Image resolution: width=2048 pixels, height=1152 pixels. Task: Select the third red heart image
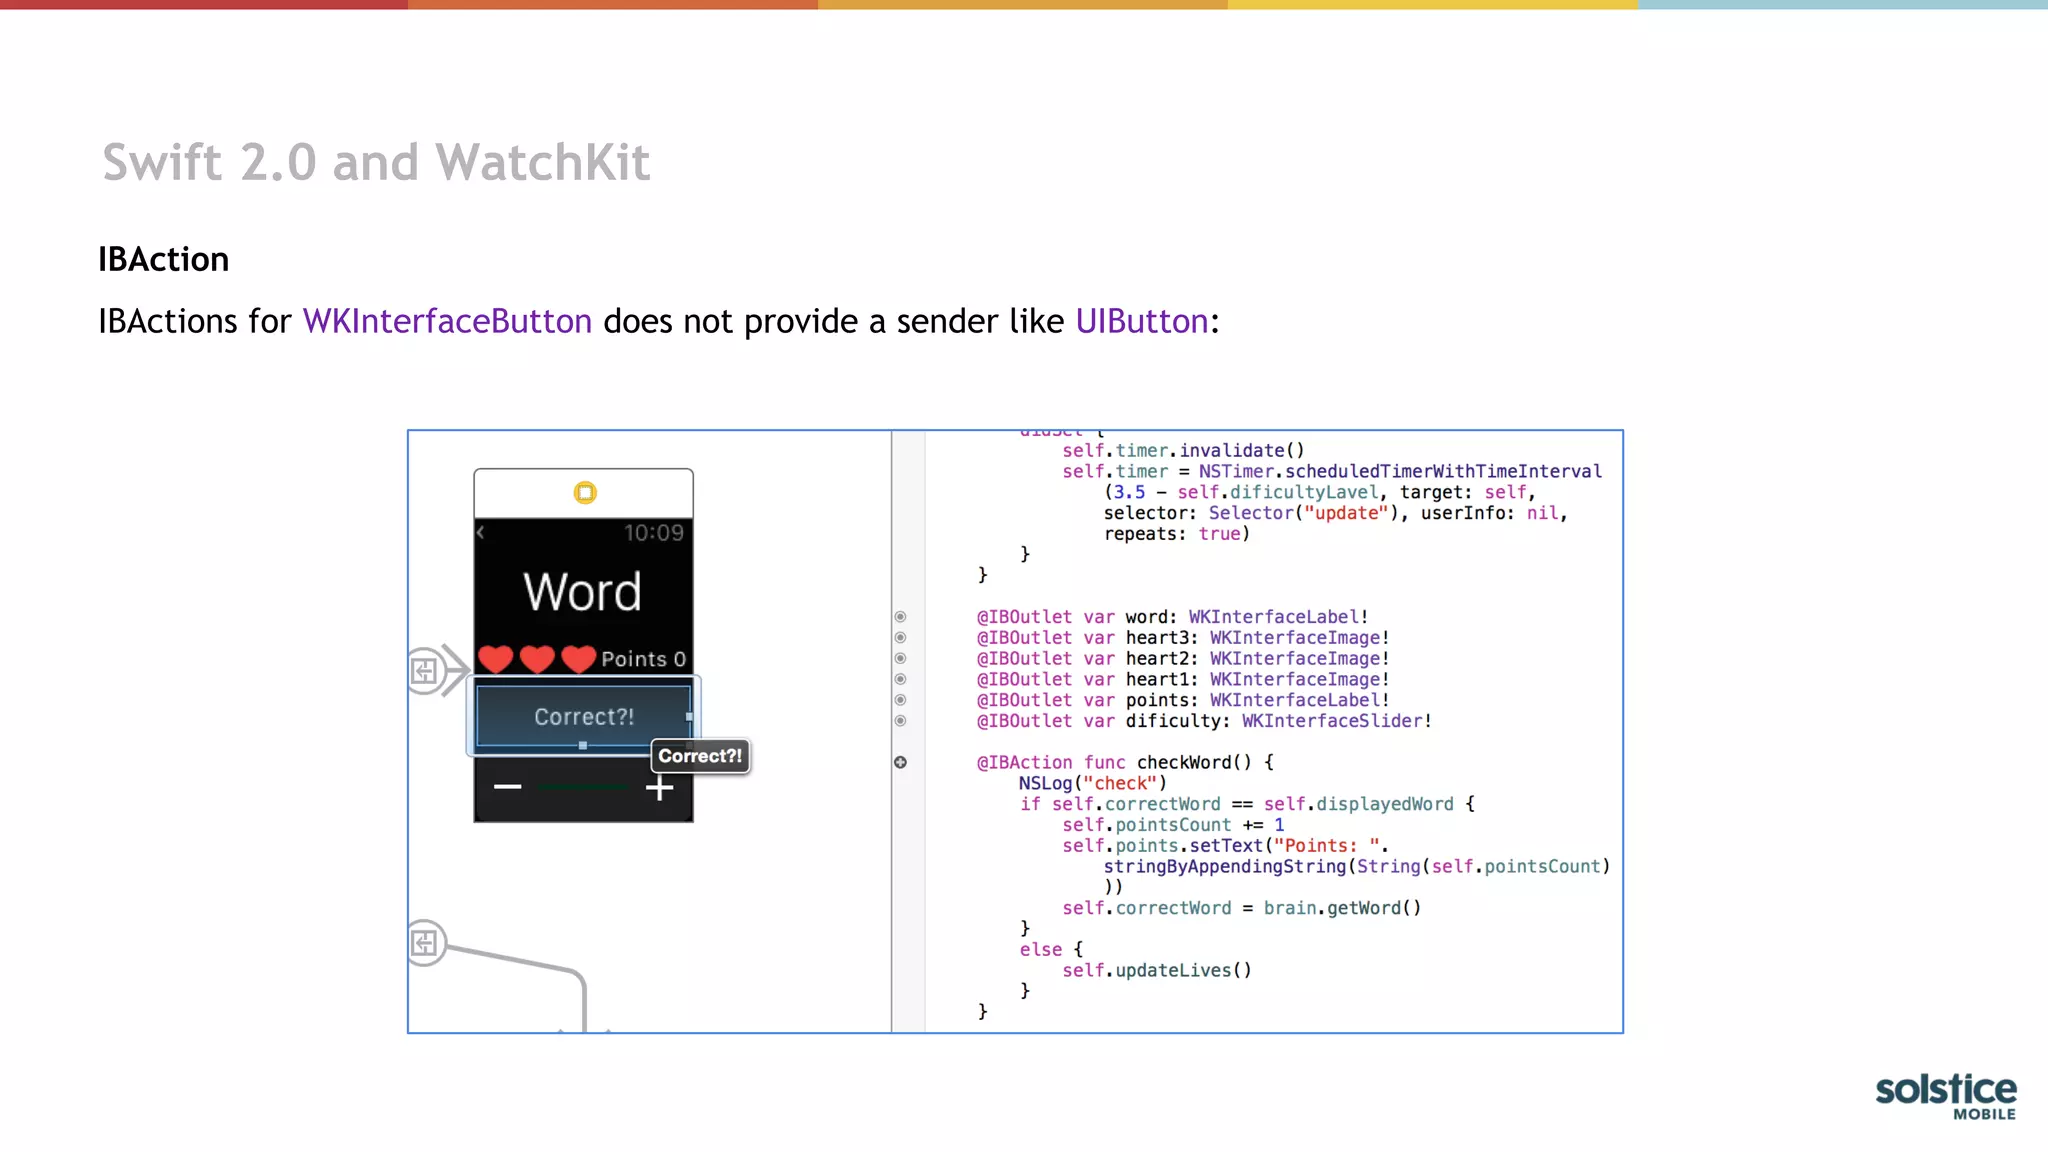pos(579,658)
